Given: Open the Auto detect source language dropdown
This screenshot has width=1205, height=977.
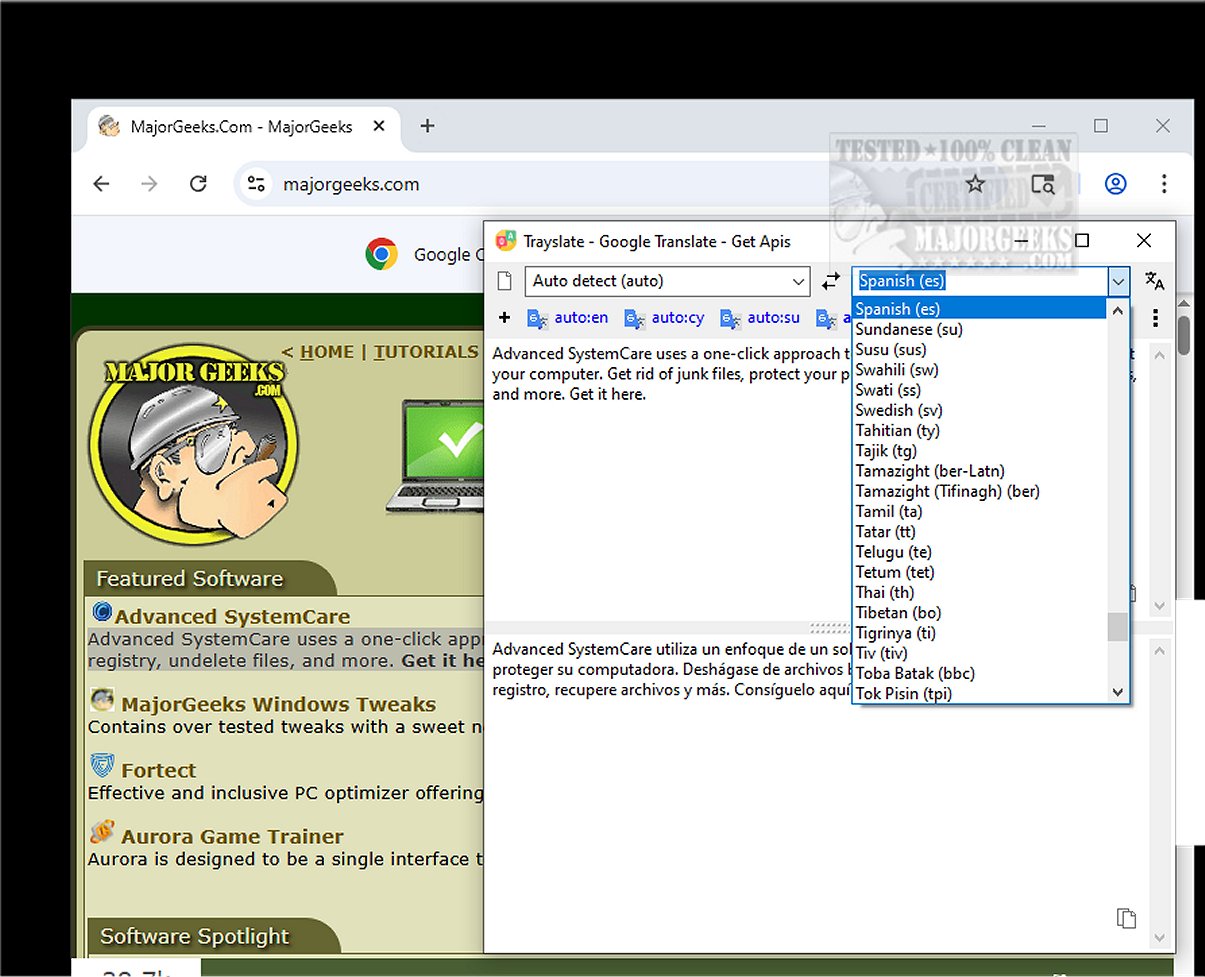Looking at the screenshot, I should click(x=666, y=282).
